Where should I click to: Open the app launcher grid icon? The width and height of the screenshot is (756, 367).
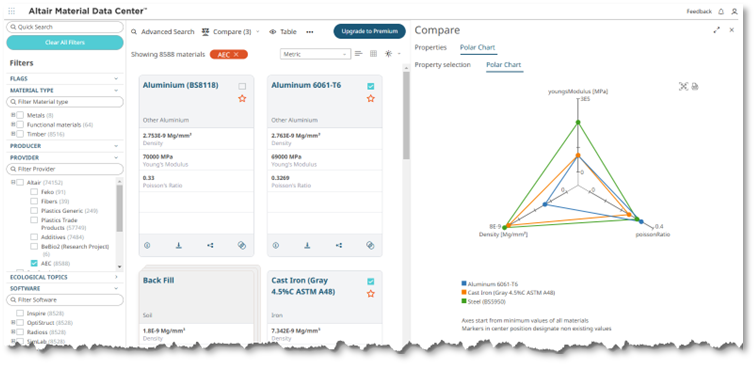(x=12, y=11)
